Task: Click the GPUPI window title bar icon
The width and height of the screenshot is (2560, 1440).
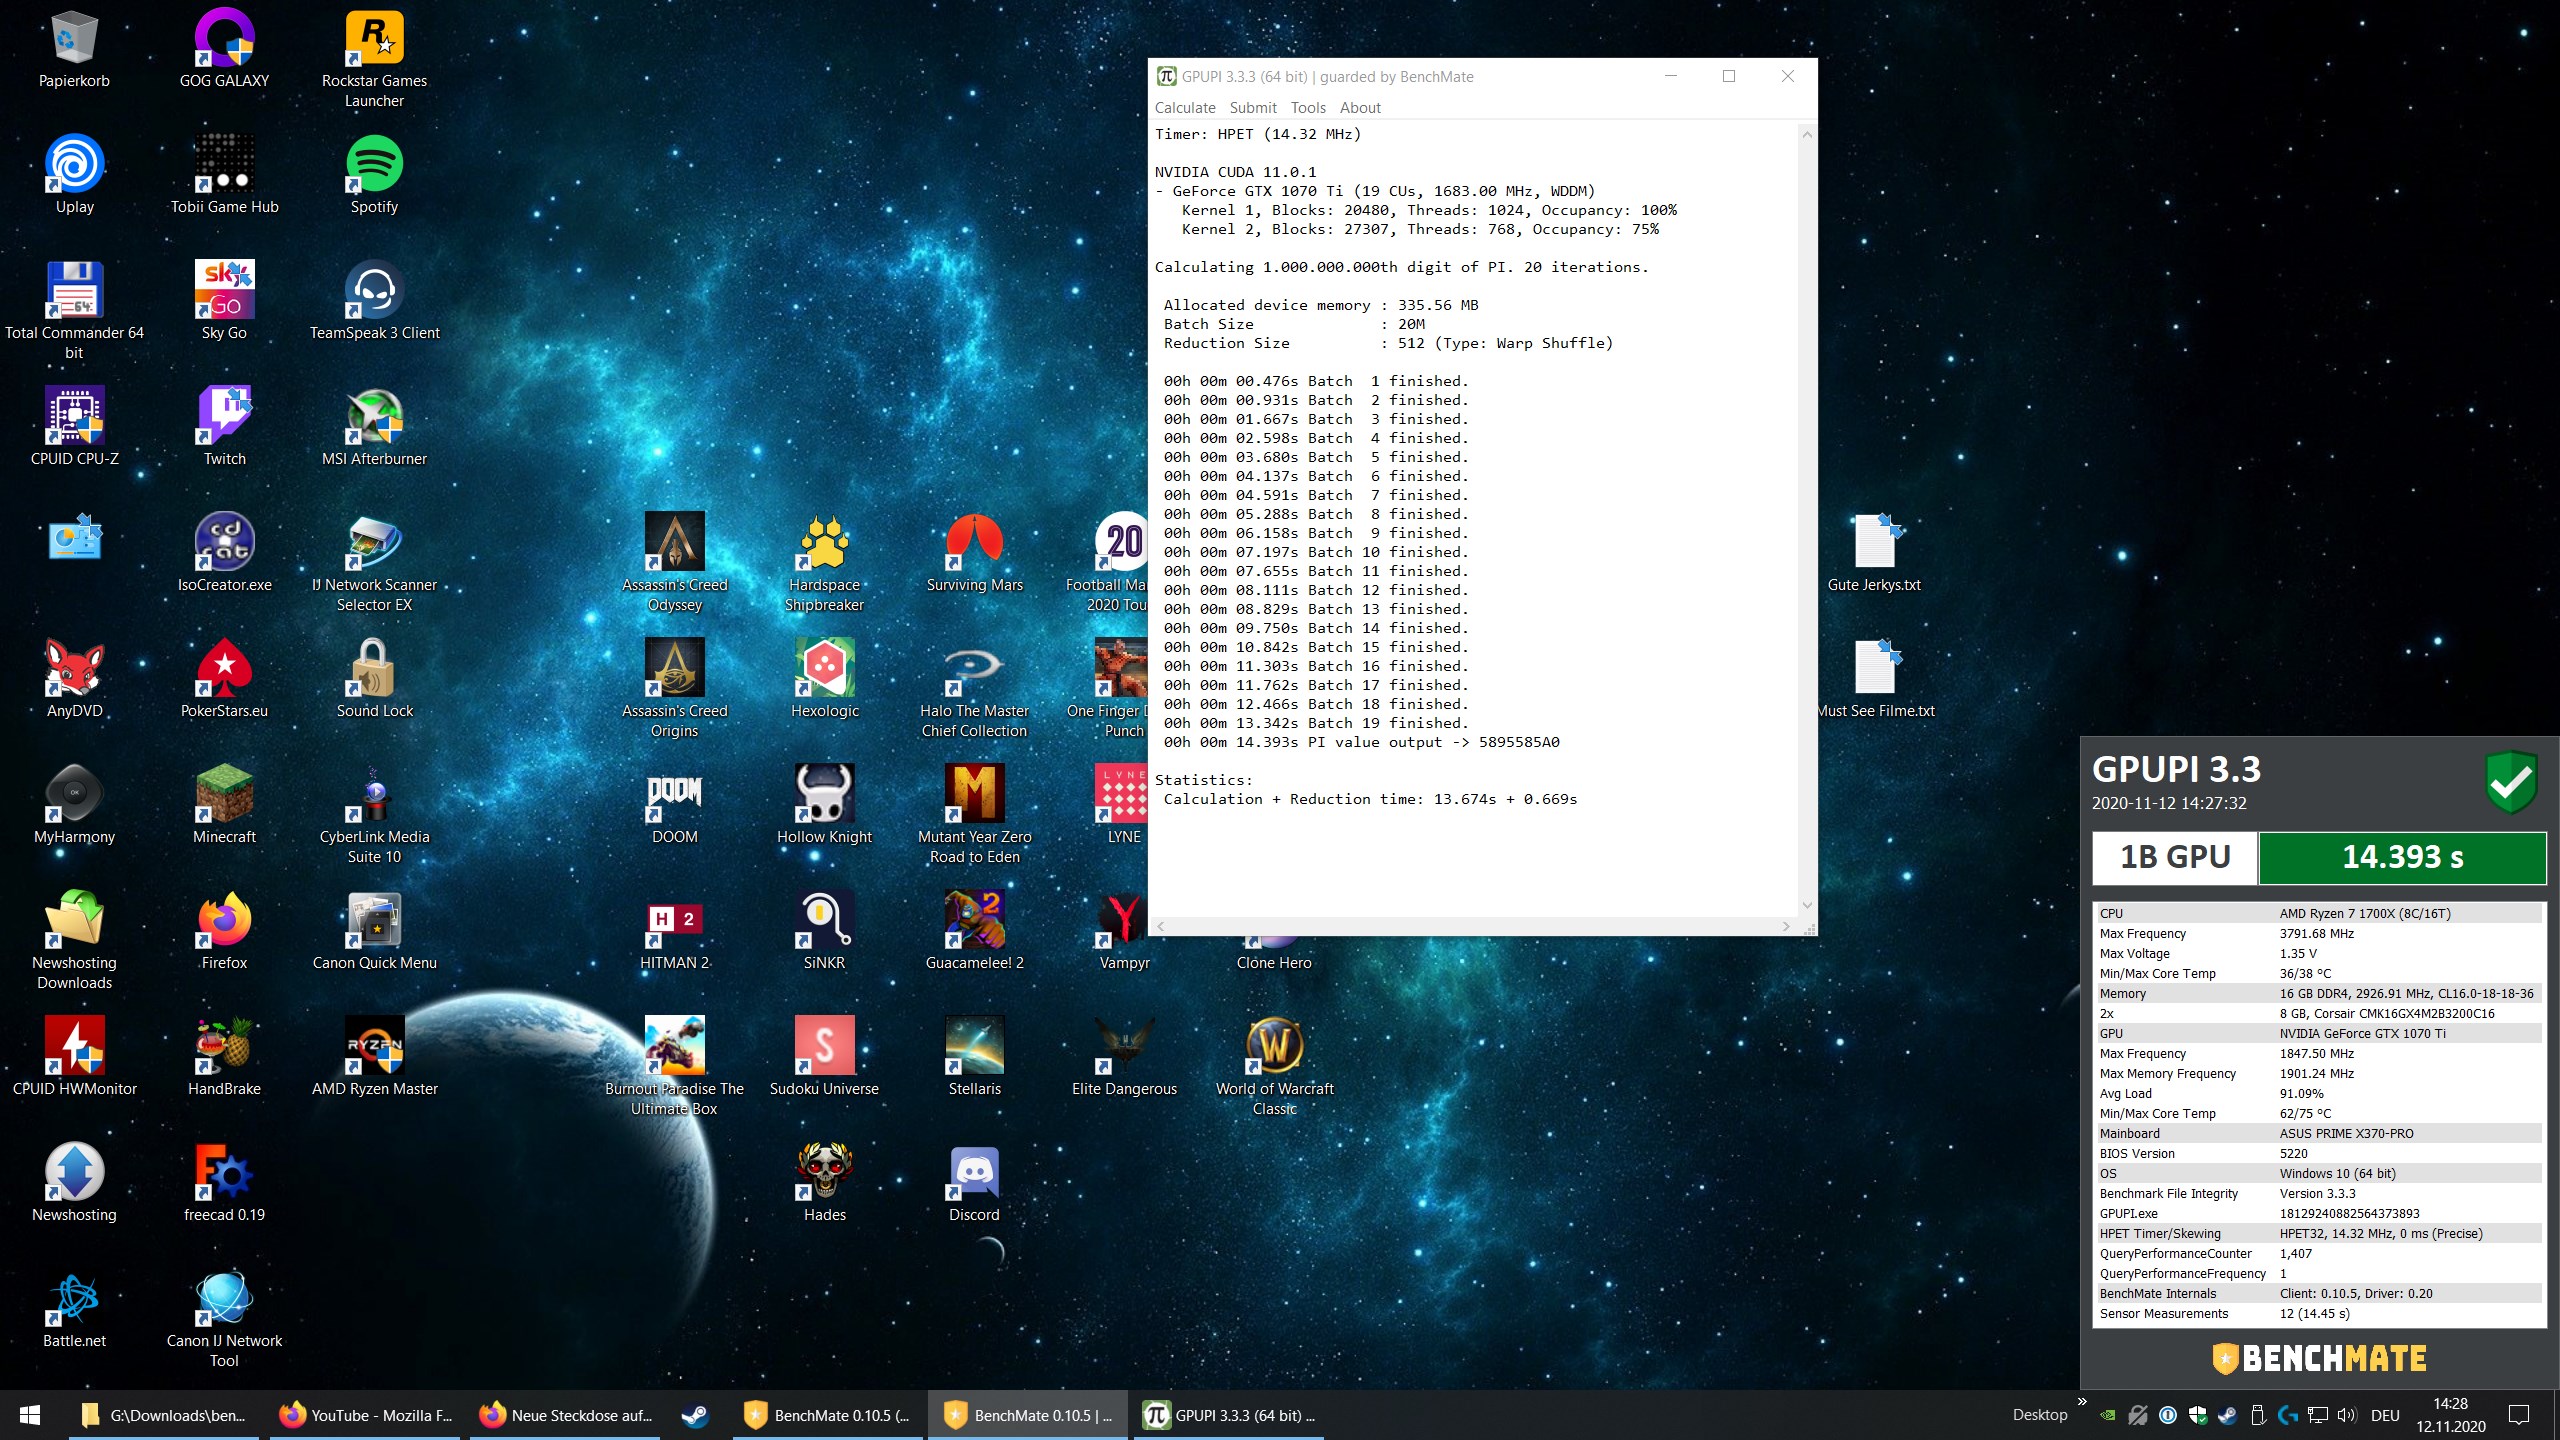Action: point(1166,76)
